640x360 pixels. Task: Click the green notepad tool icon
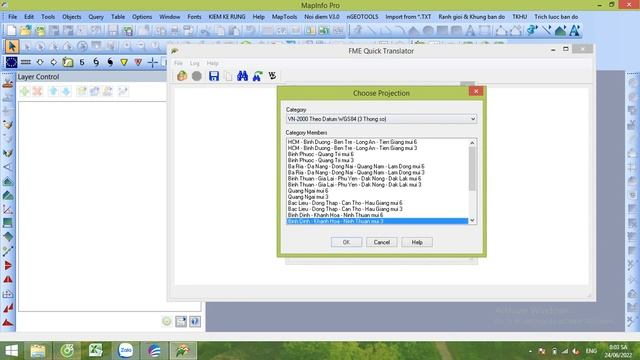[68, 62]
